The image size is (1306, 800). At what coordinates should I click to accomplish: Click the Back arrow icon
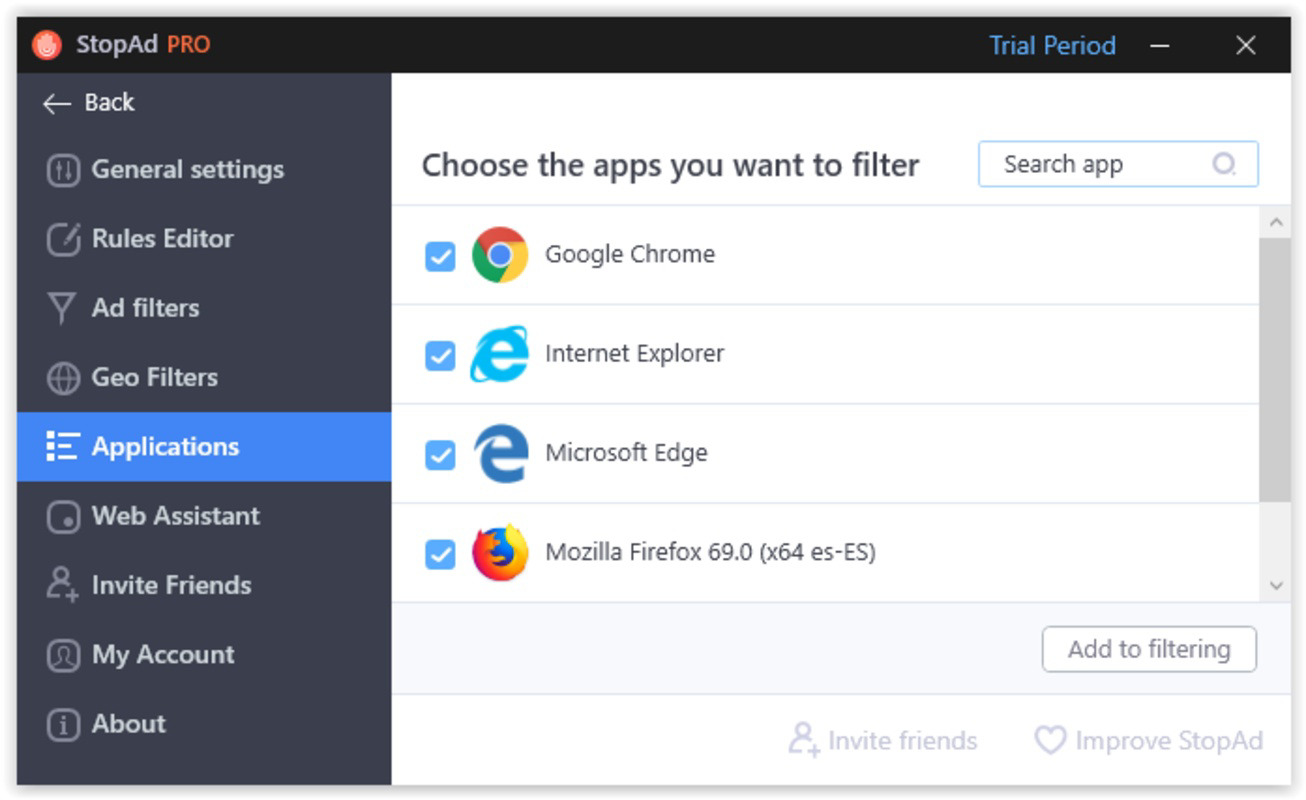pyautogui.click(x=57, y=104)
